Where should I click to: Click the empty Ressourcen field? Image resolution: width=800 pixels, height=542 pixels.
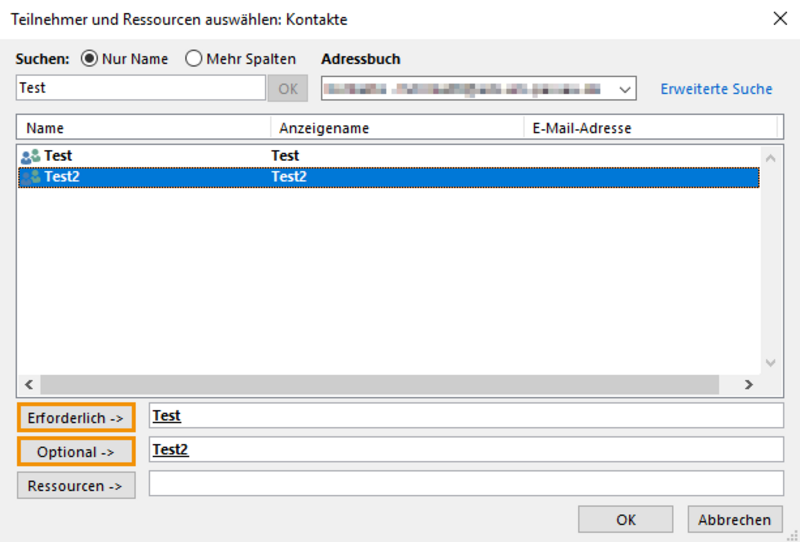point(466,483)
